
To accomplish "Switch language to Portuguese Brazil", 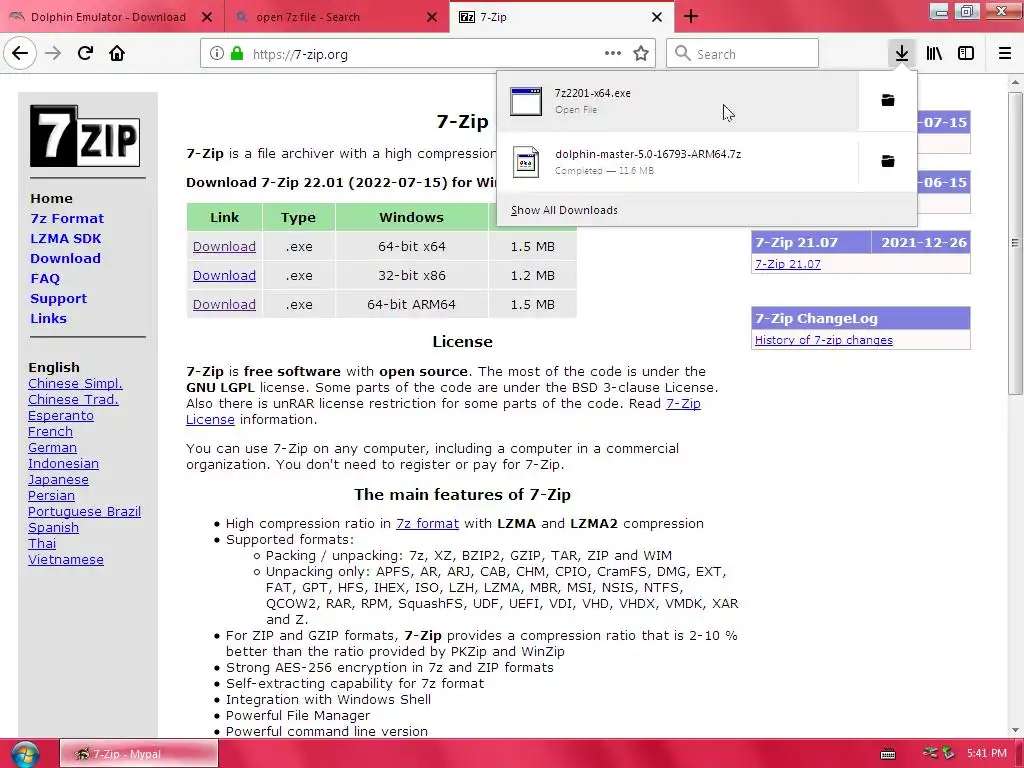I will (84, 511).
